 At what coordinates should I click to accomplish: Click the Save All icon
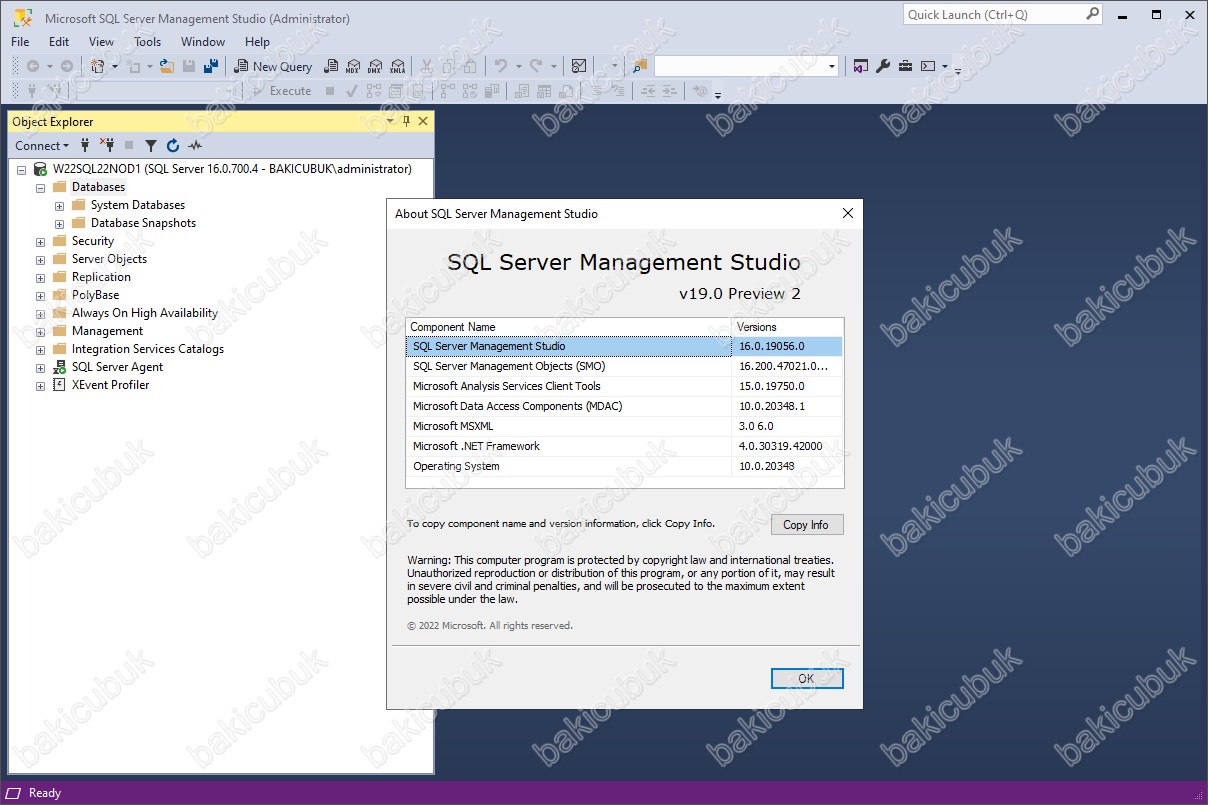pos(211,66)
